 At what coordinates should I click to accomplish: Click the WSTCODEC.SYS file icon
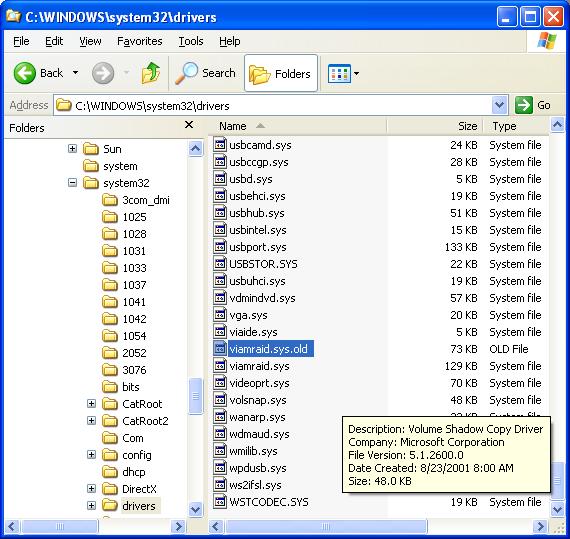click(x=220, y=502)
